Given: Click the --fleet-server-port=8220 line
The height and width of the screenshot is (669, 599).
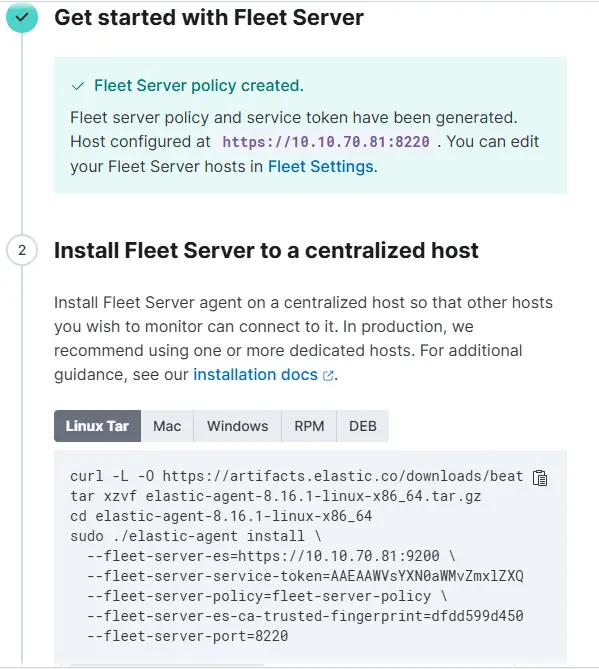Looking at the screenshot, I should (x=188, y=636).
